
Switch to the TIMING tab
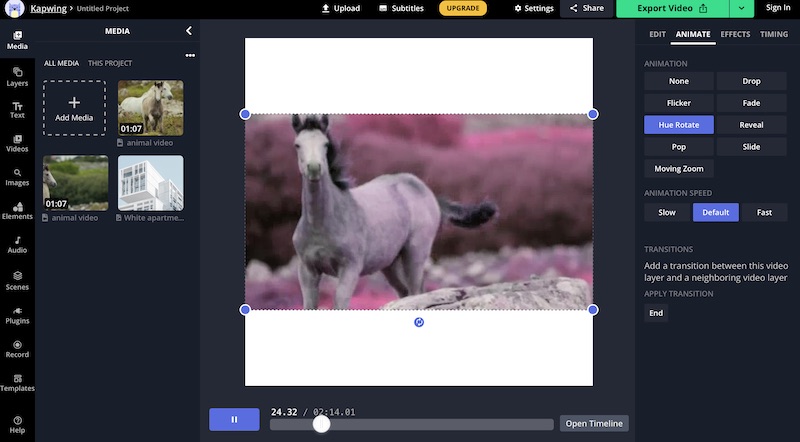[773, 34]
